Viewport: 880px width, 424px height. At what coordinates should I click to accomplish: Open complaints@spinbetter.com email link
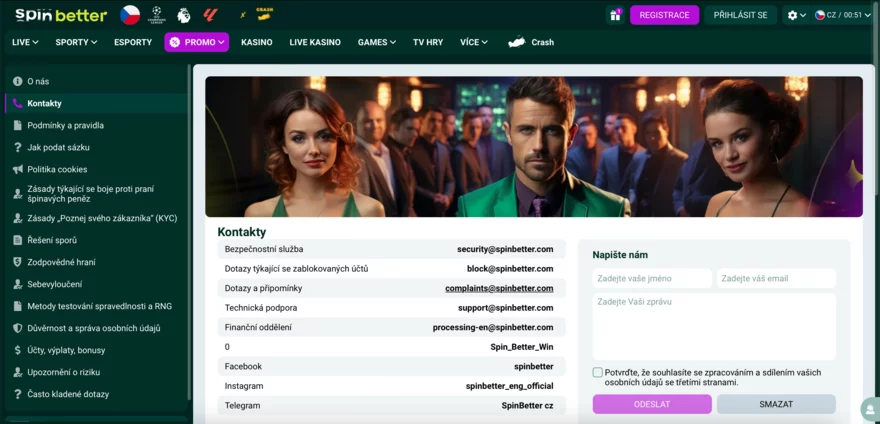(499, 288)
